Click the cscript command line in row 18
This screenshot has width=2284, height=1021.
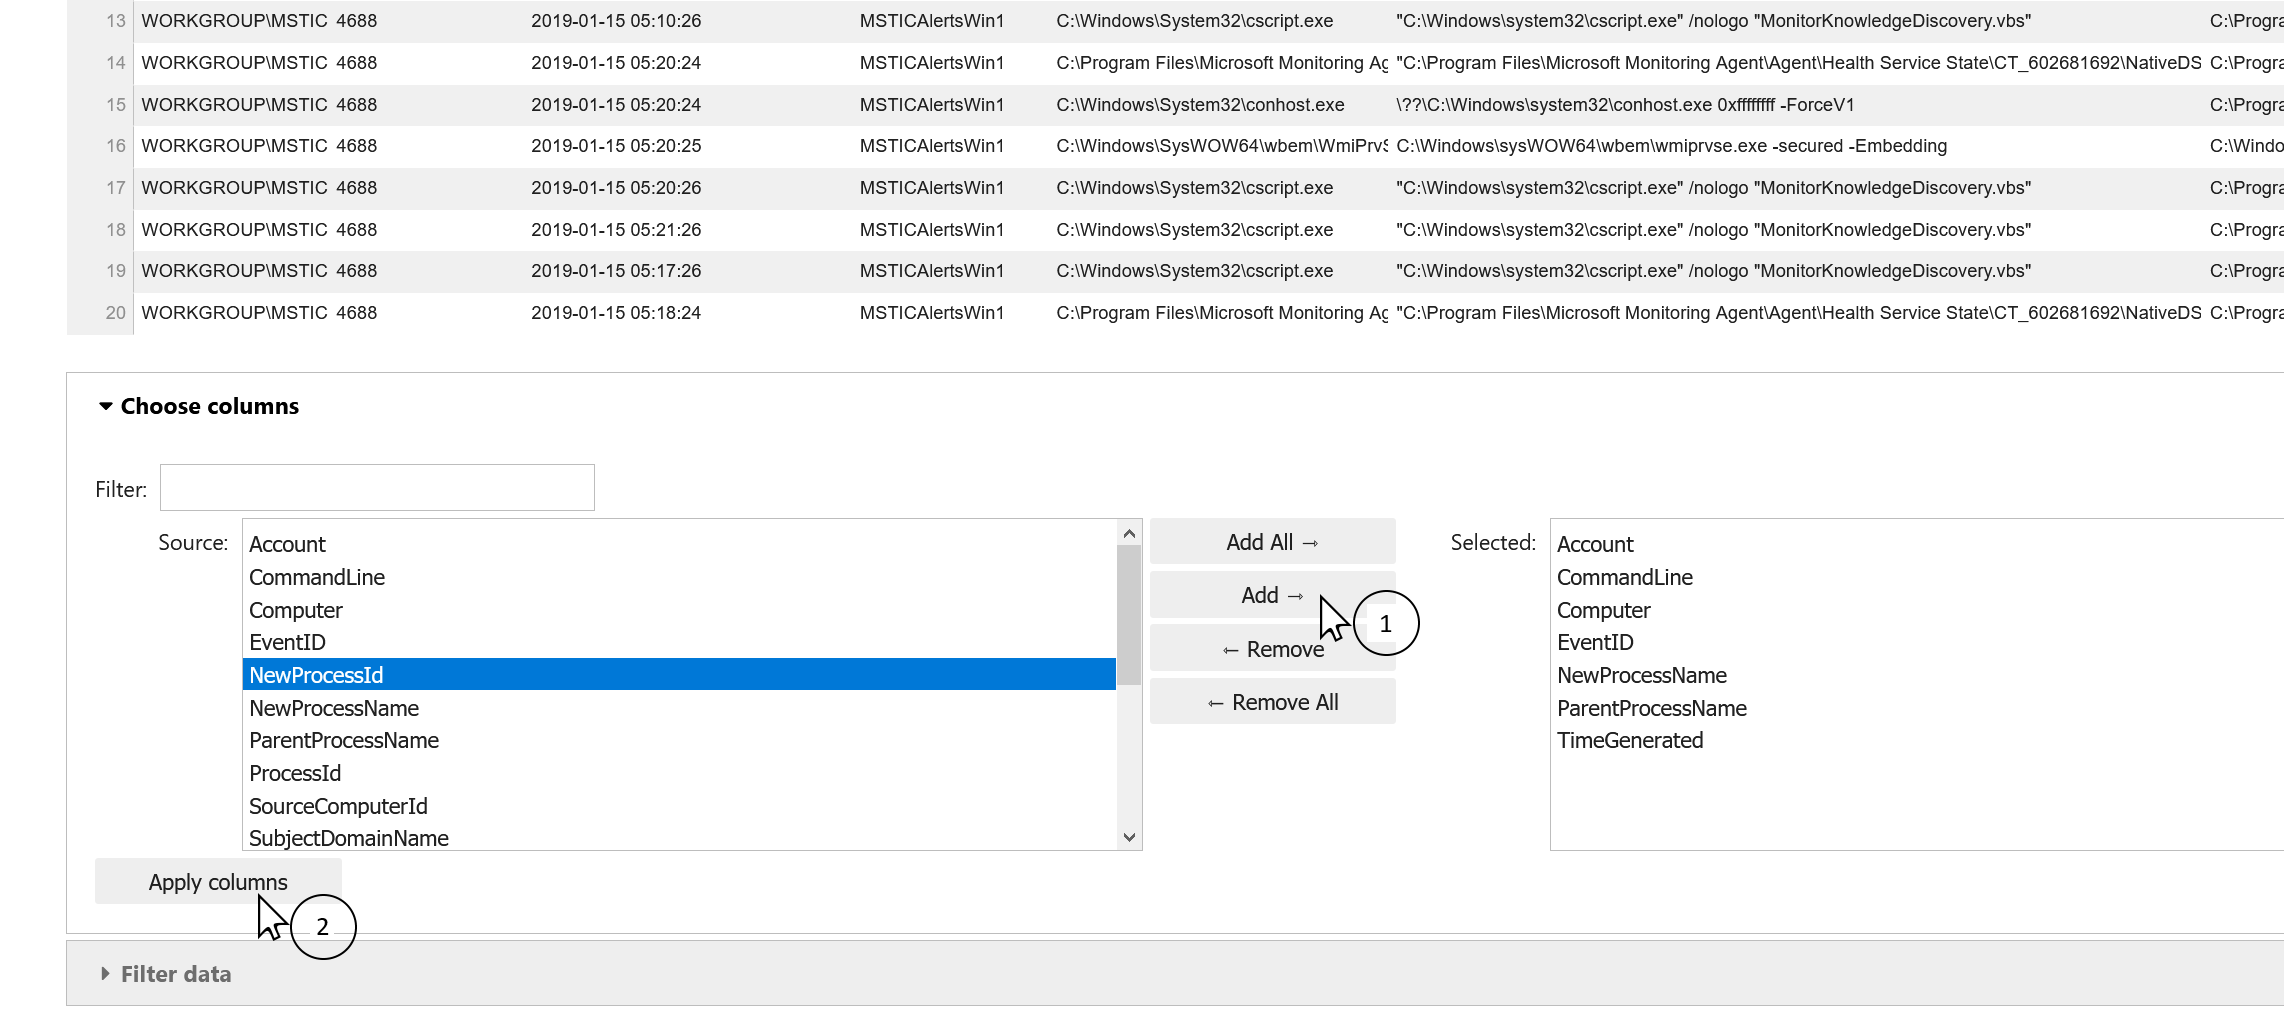(1713, 230)
